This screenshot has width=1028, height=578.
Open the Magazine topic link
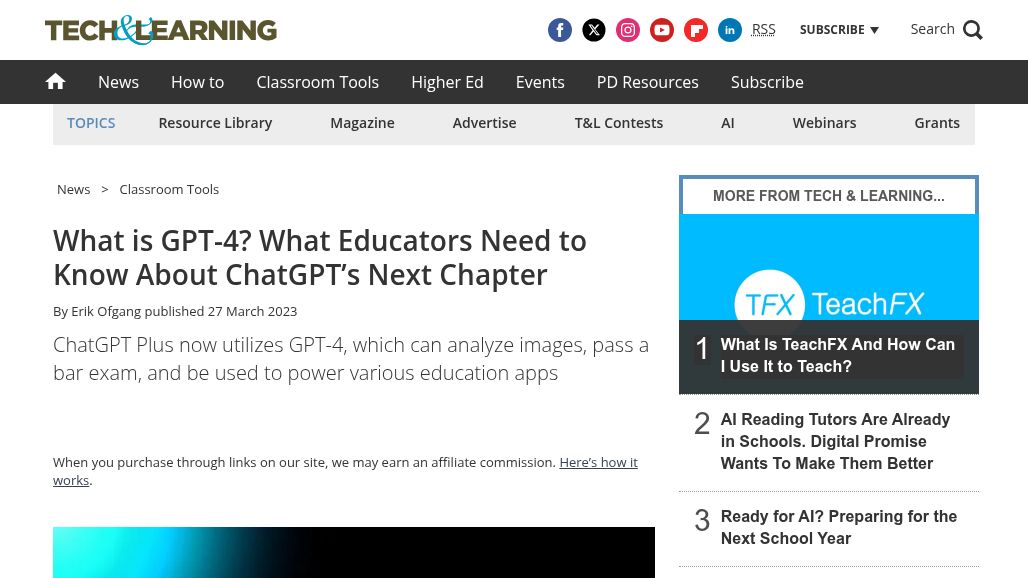pyautogui.click(x=362, y=123)
